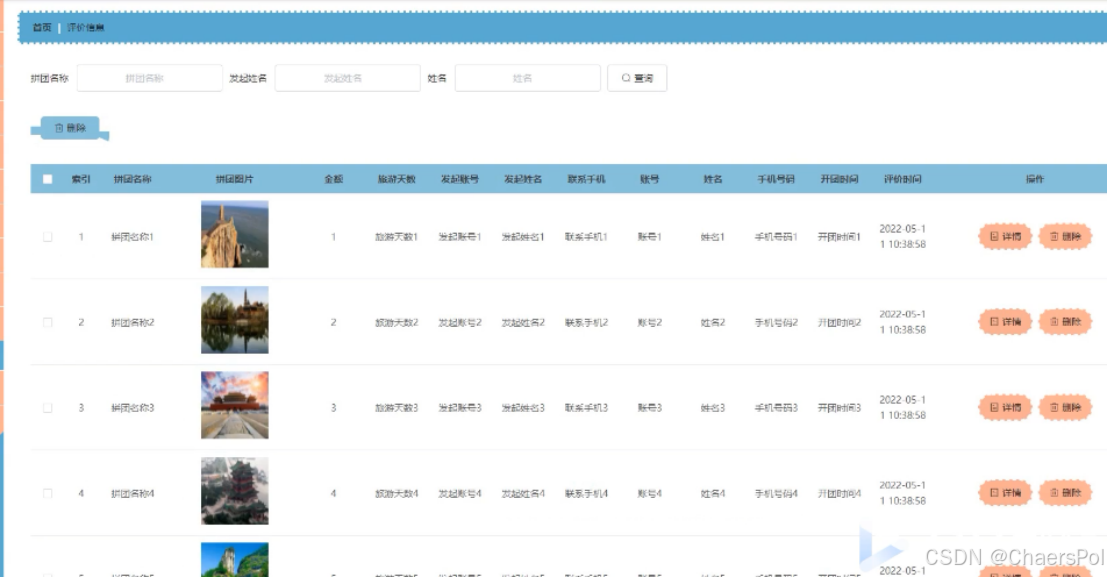
Task: Focus the 拼团名称 search input
Action: (x=150, y=78)
